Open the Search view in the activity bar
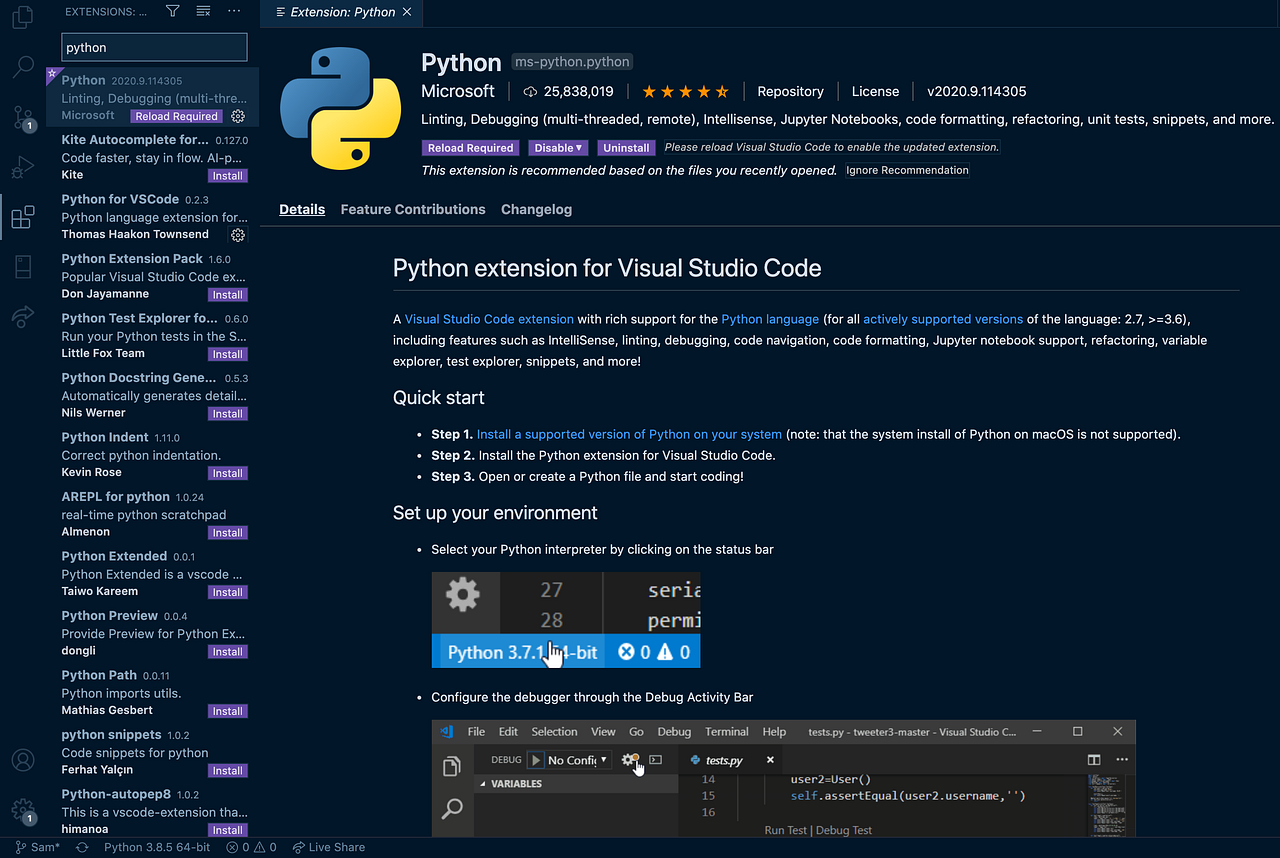The height and width of the screenshot is (858, 1280). 22,67
